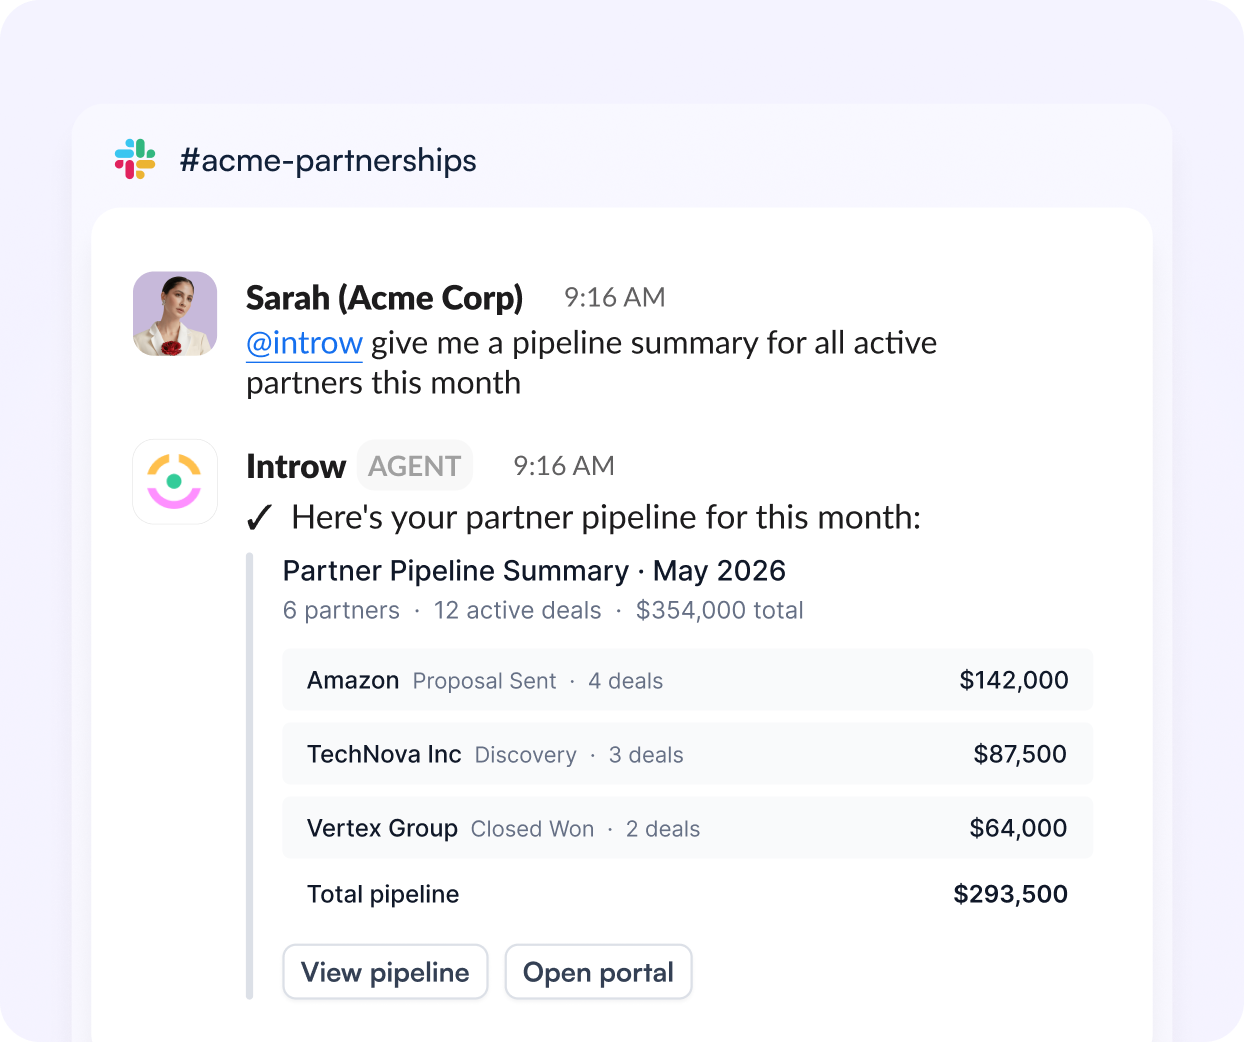The width and height of the screenshot is (1244, 1042).
Task: Click the $64,000 amount for Vertex Group
Action: coord(1018,828)
